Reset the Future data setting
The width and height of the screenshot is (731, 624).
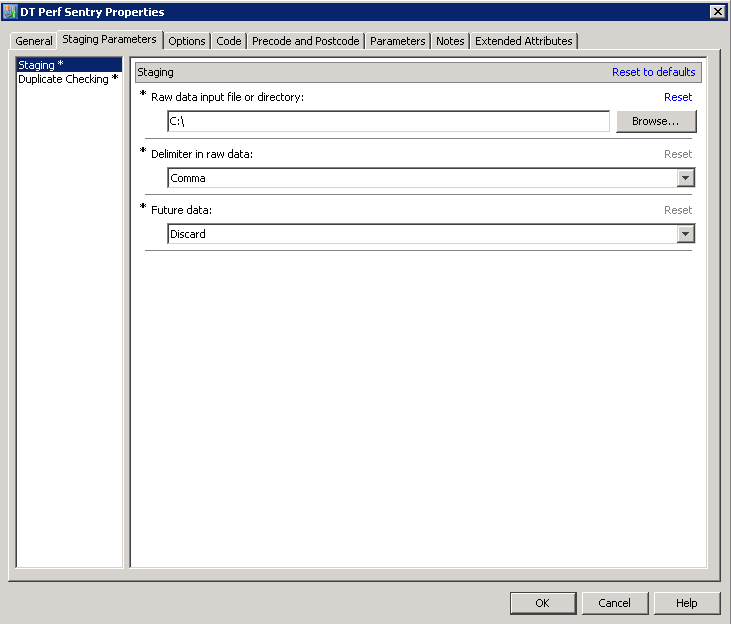coord(678,210)
